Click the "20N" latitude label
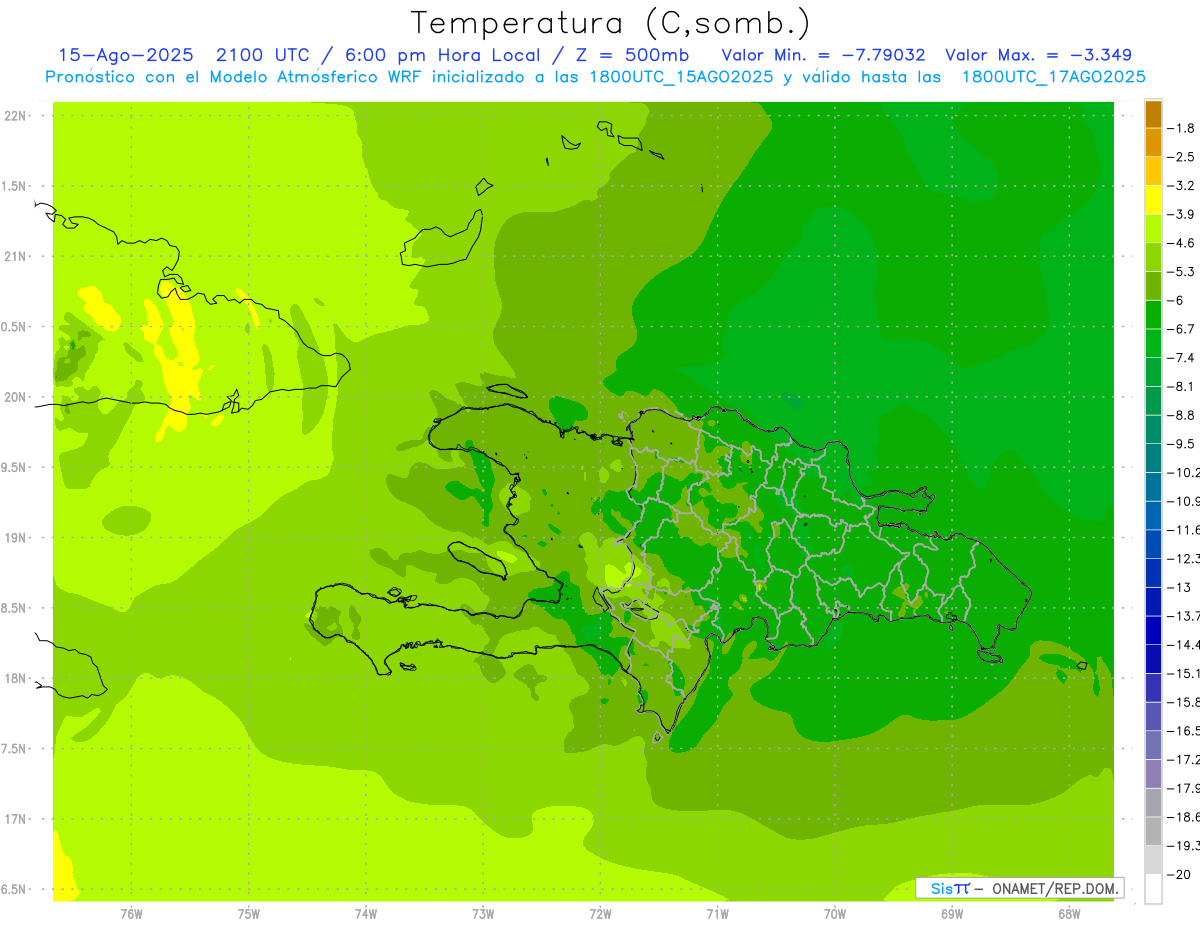The image size is (1200, 927). coord(15,397)
